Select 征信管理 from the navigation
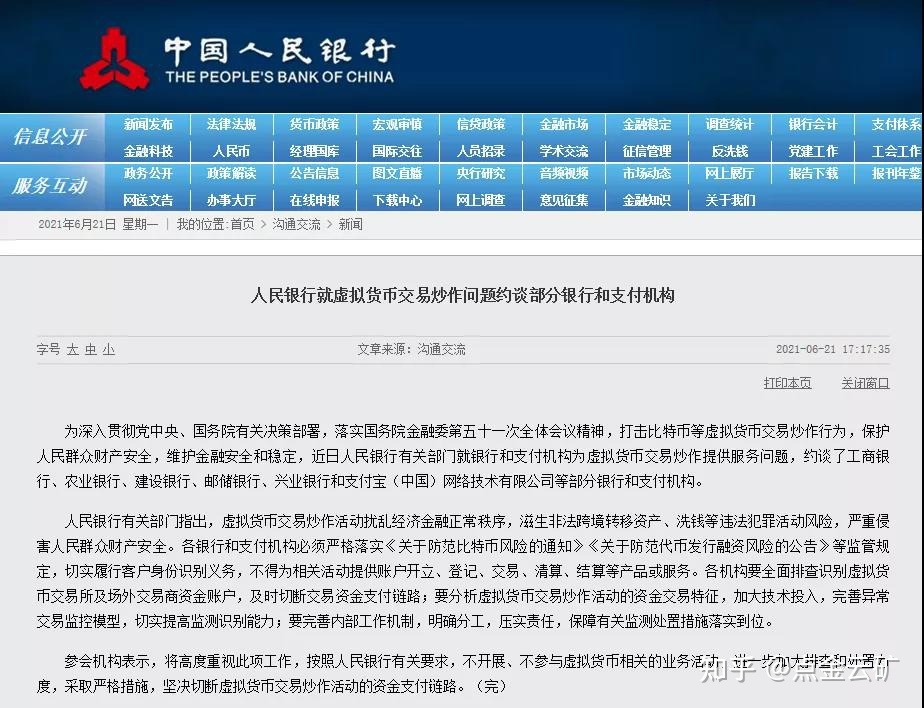 (646, 152)
